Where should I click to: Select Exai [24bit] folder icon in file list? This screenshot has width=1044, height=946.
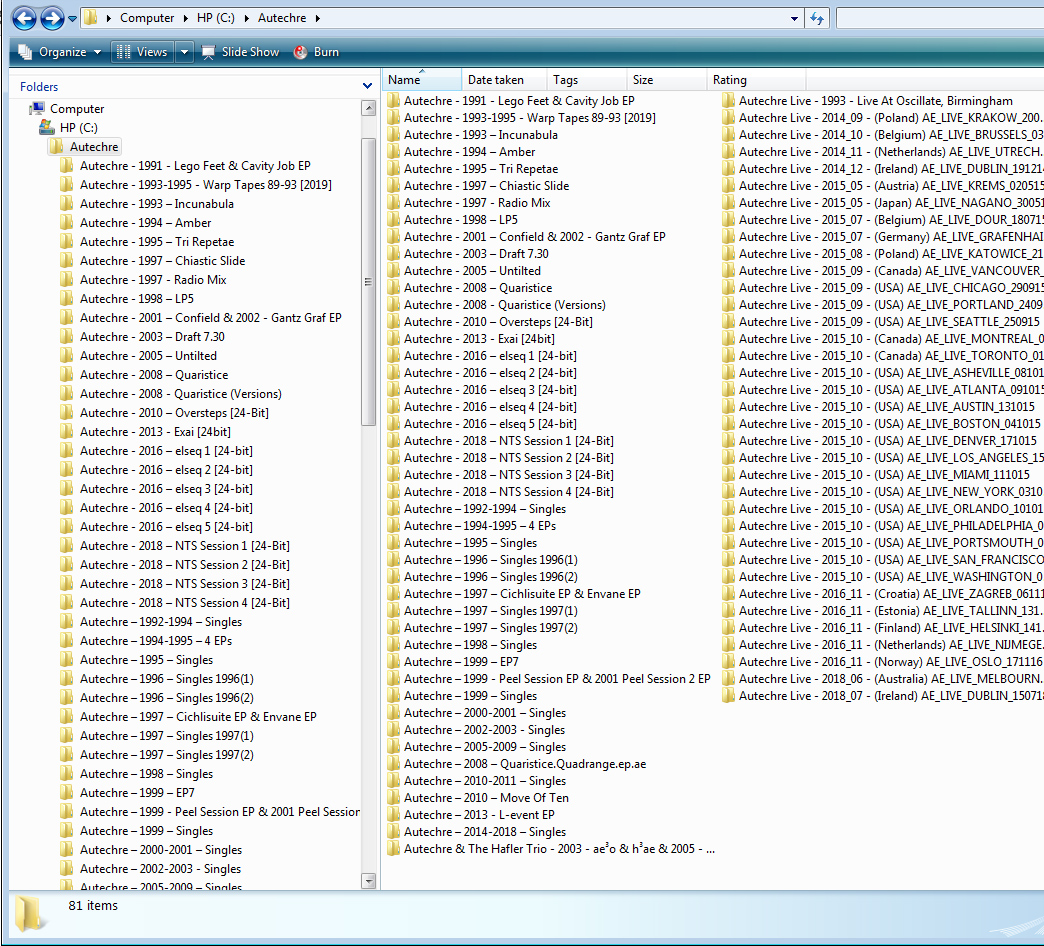(393, 338)
